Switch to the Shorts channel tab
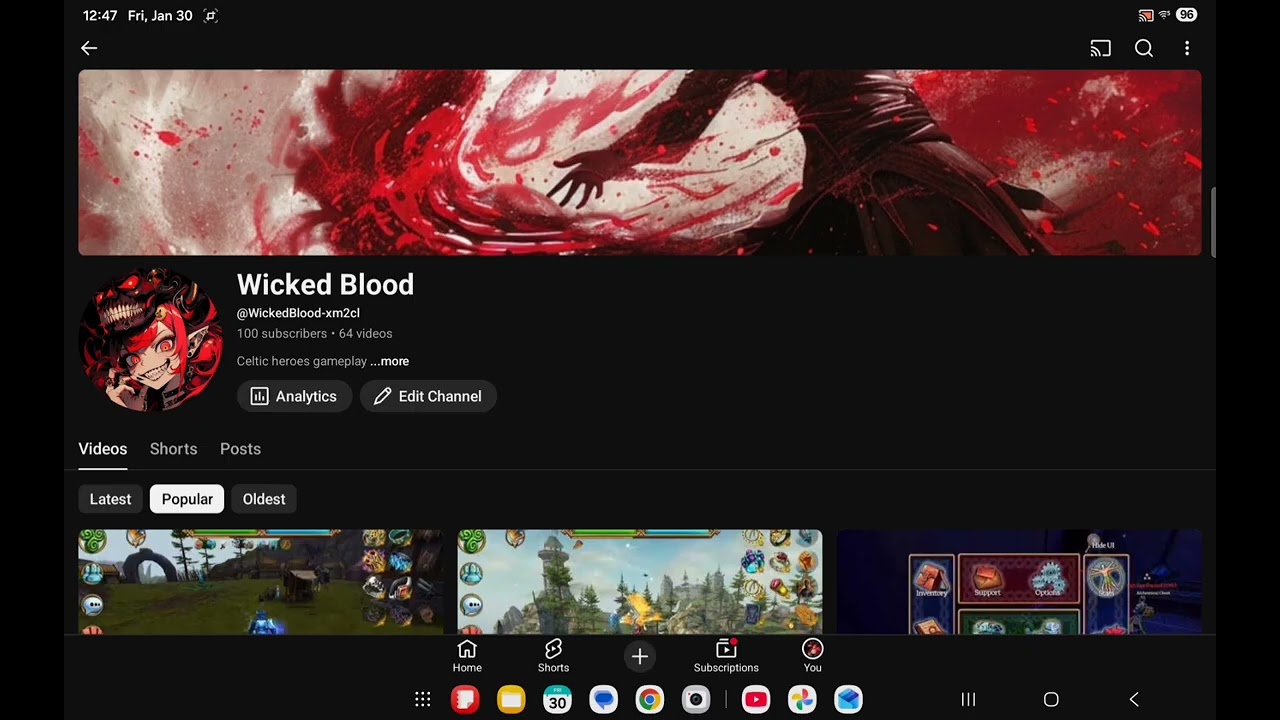Image resolution: width=1280 pixels, height=720 pixels. [173, 449]
